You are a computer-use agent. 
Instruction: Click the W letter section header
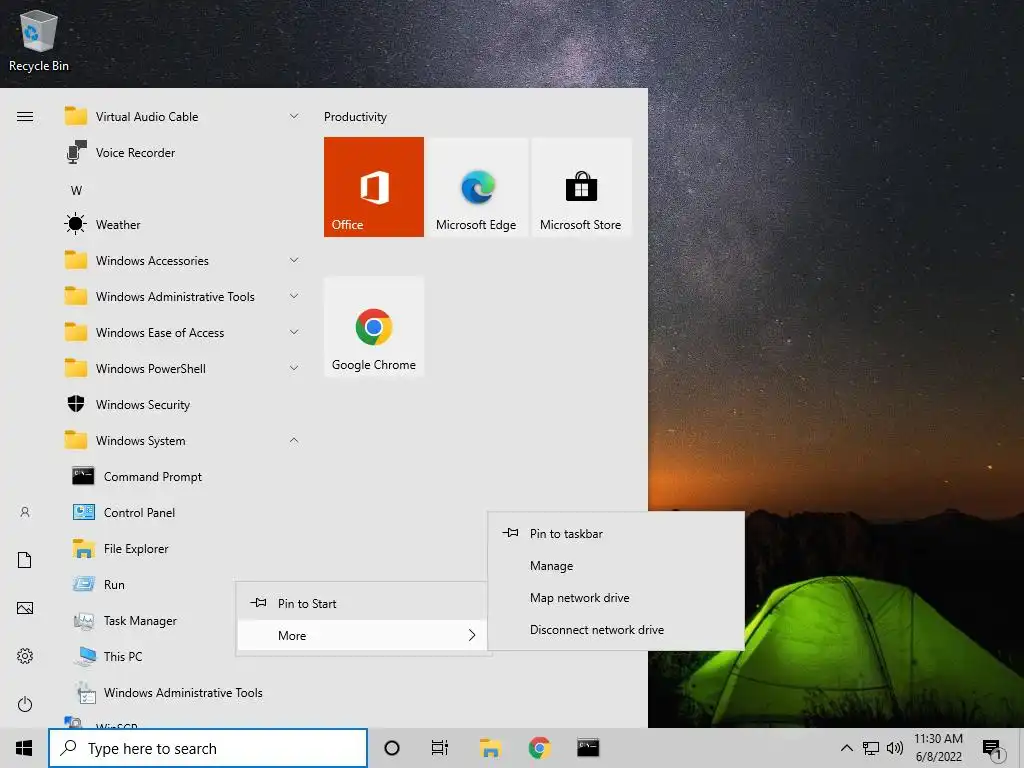coord(76,191)
